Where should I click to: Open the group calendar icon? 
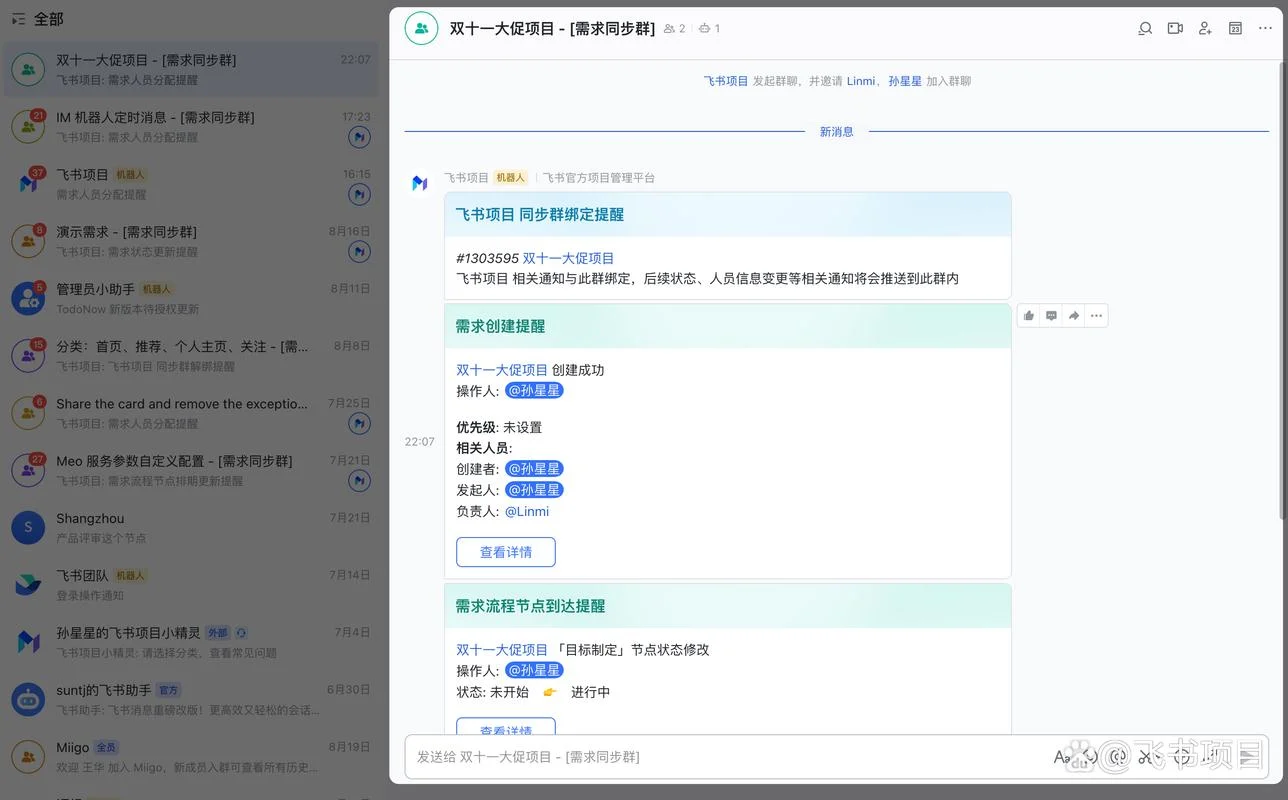tap(1235, 29)
